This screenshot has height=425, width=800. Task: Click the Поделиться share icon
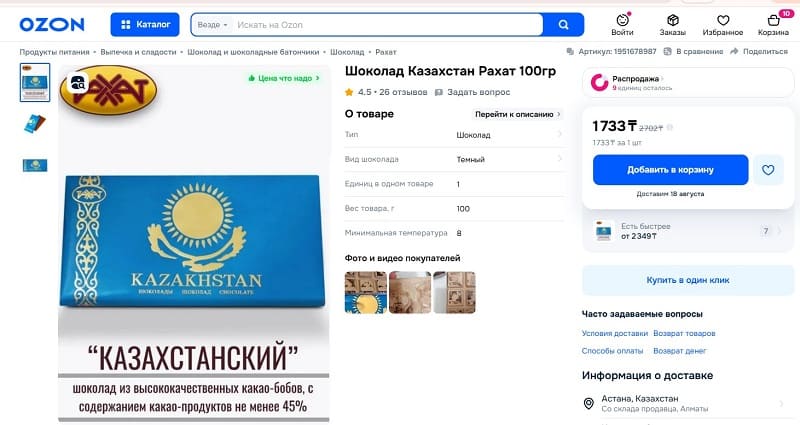click(x=734, y=52)
